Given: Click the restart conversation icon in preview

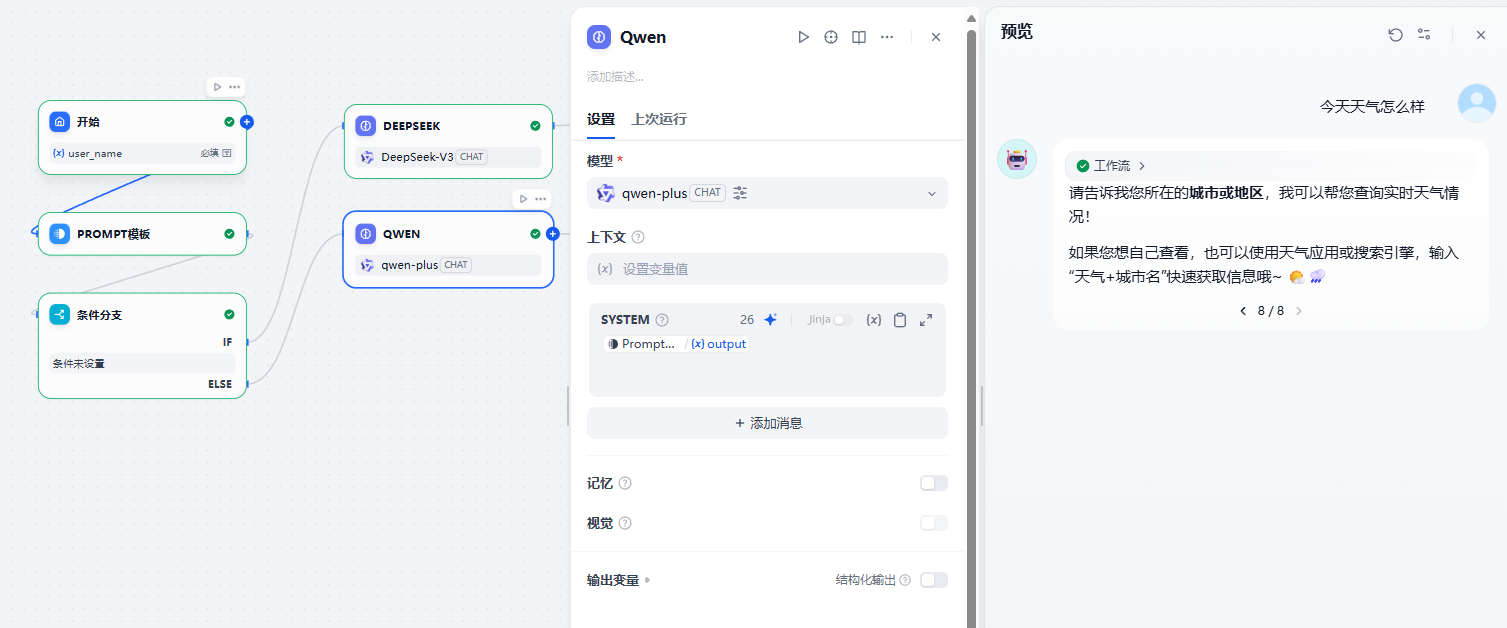Looking at the screenshot, I should click(1396, 35).
